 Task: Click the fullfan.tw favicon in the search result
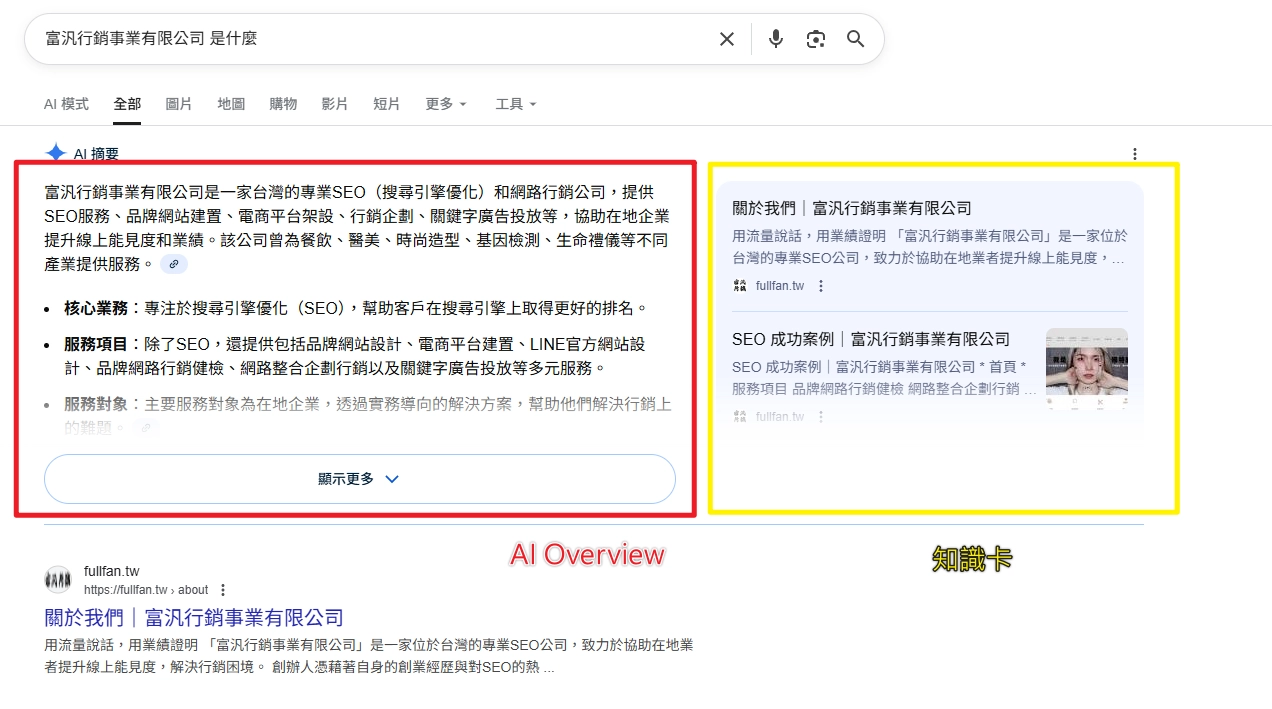58,578
